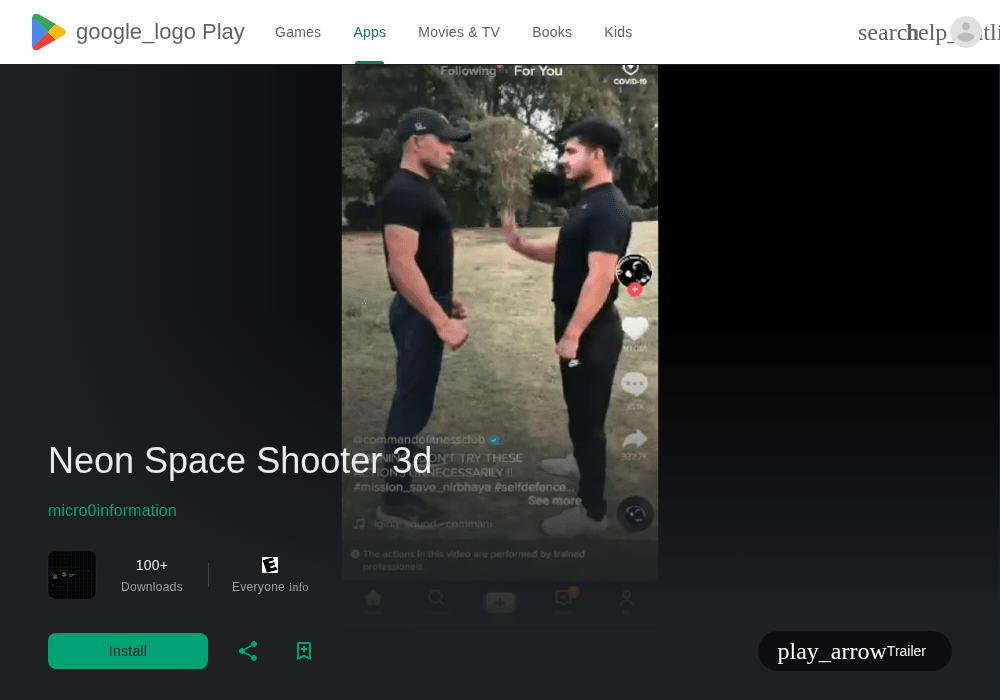
Task: Go to the Movies & TV tab
Action: tap(459, 32)
